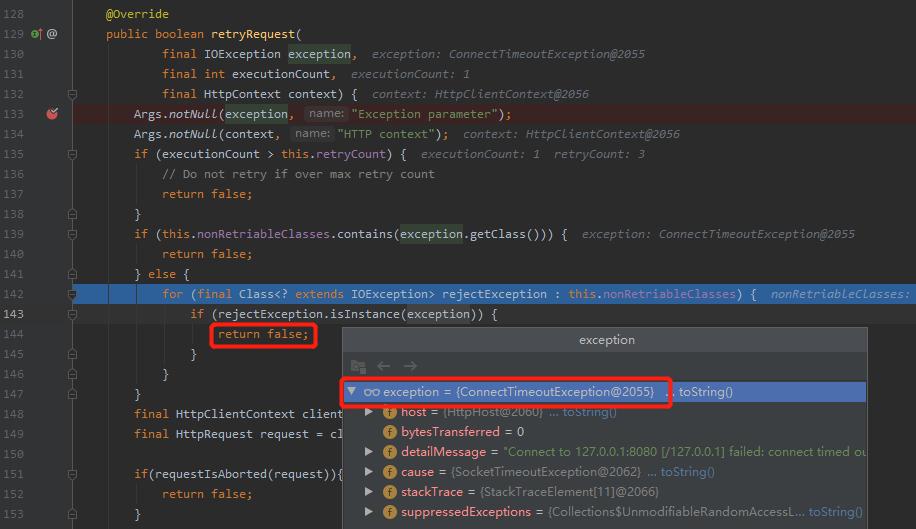Click the field icon next to suppressedExceptions
The width and height of the screenshot is (916, 529).
click(390, 512)
